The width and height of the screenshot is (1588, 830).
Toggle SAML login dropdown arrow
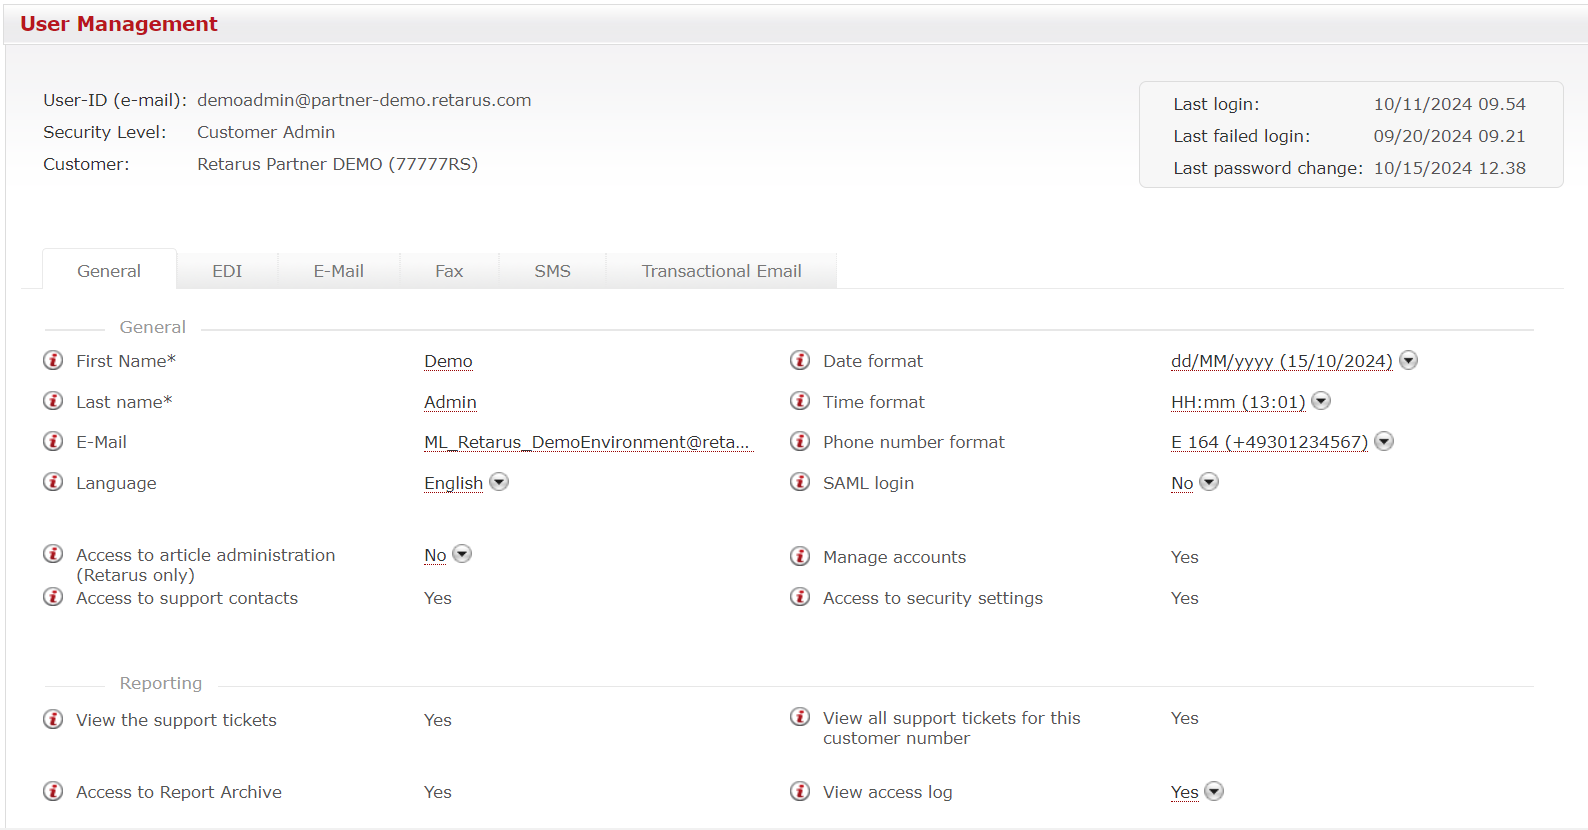point(1209,482)
